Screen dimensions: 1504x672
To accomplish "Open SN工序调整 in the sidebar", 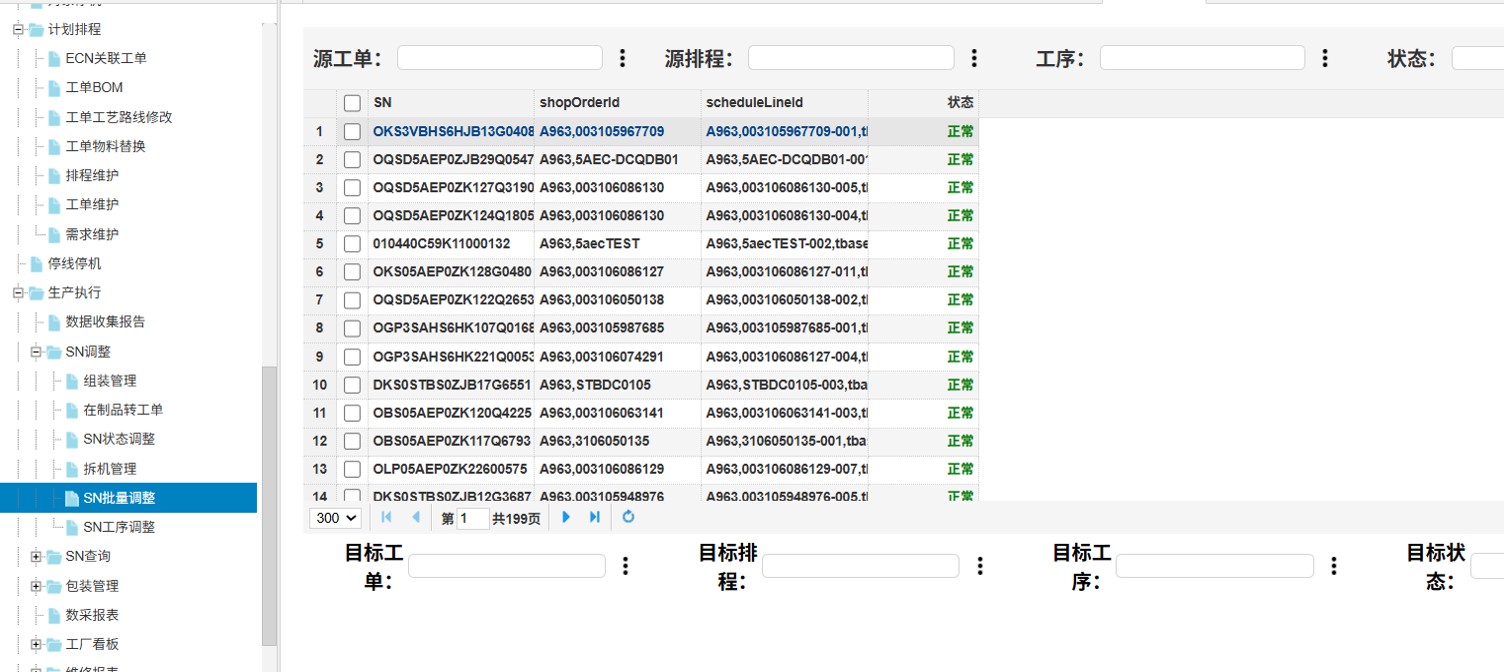I will click(x=119, y=527).
